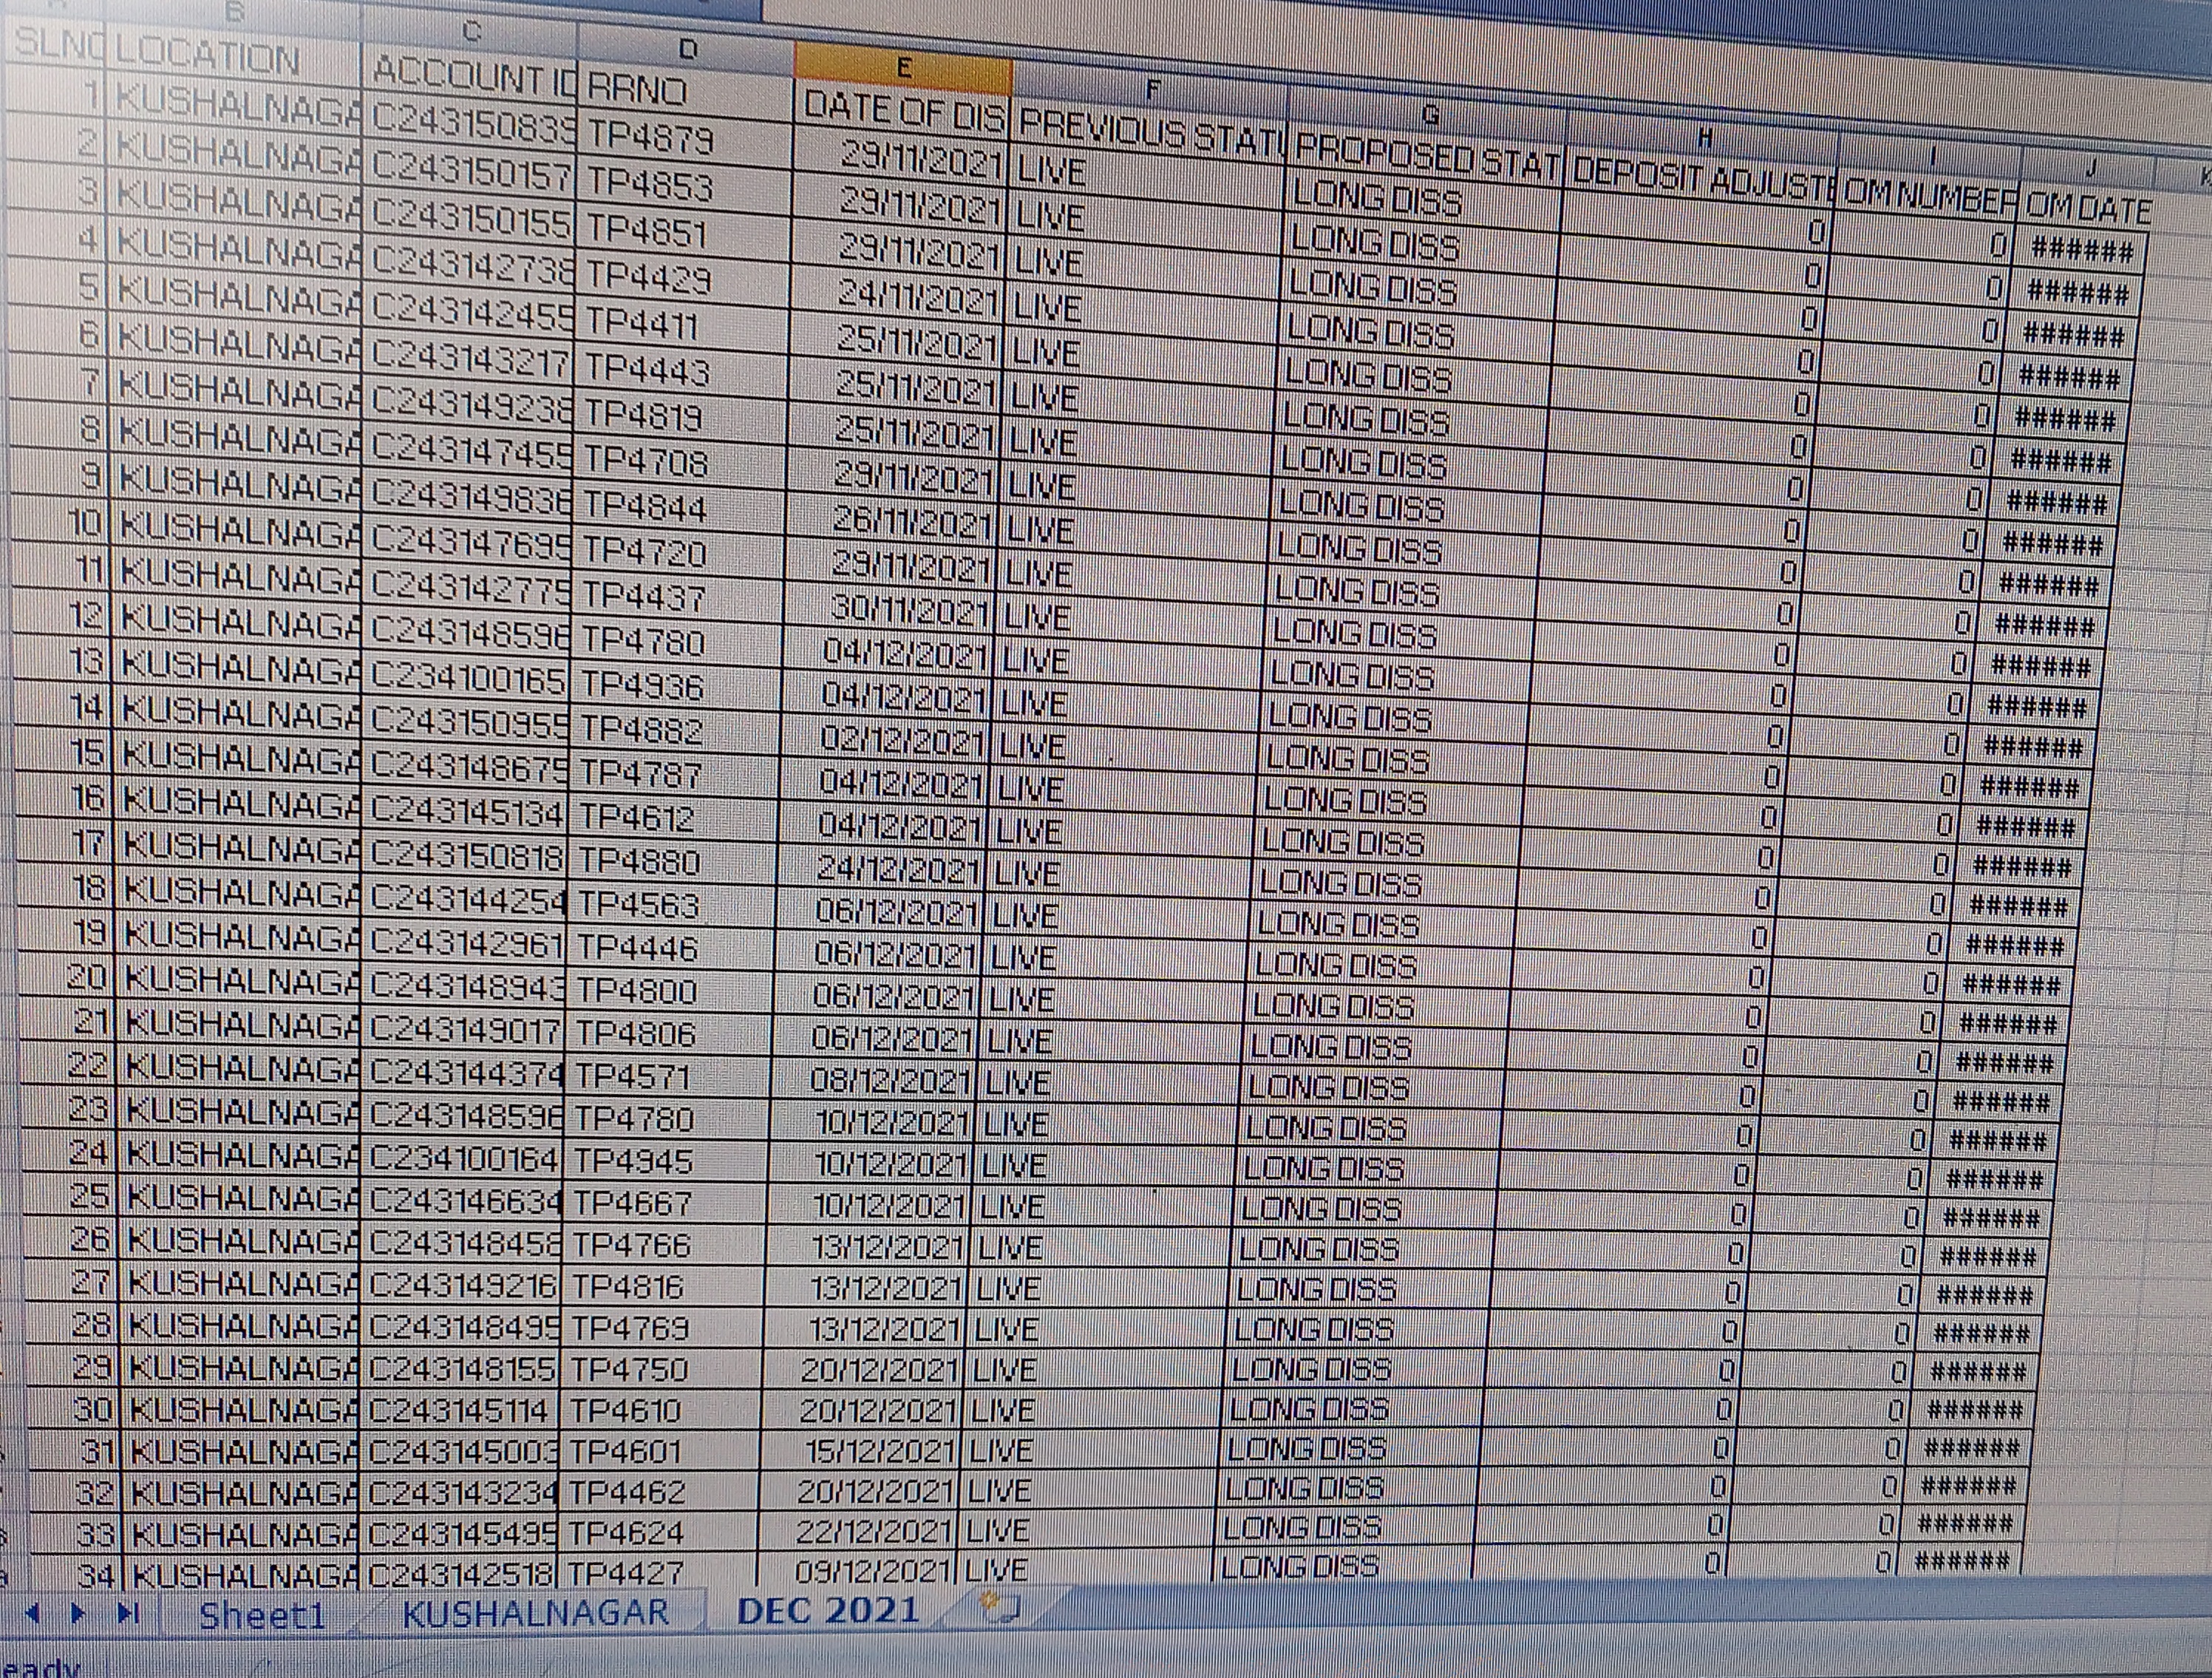Select the DEC 2021 sheet tab
This screenshot has height=1678, width=2212.
tap(828, 1611)
